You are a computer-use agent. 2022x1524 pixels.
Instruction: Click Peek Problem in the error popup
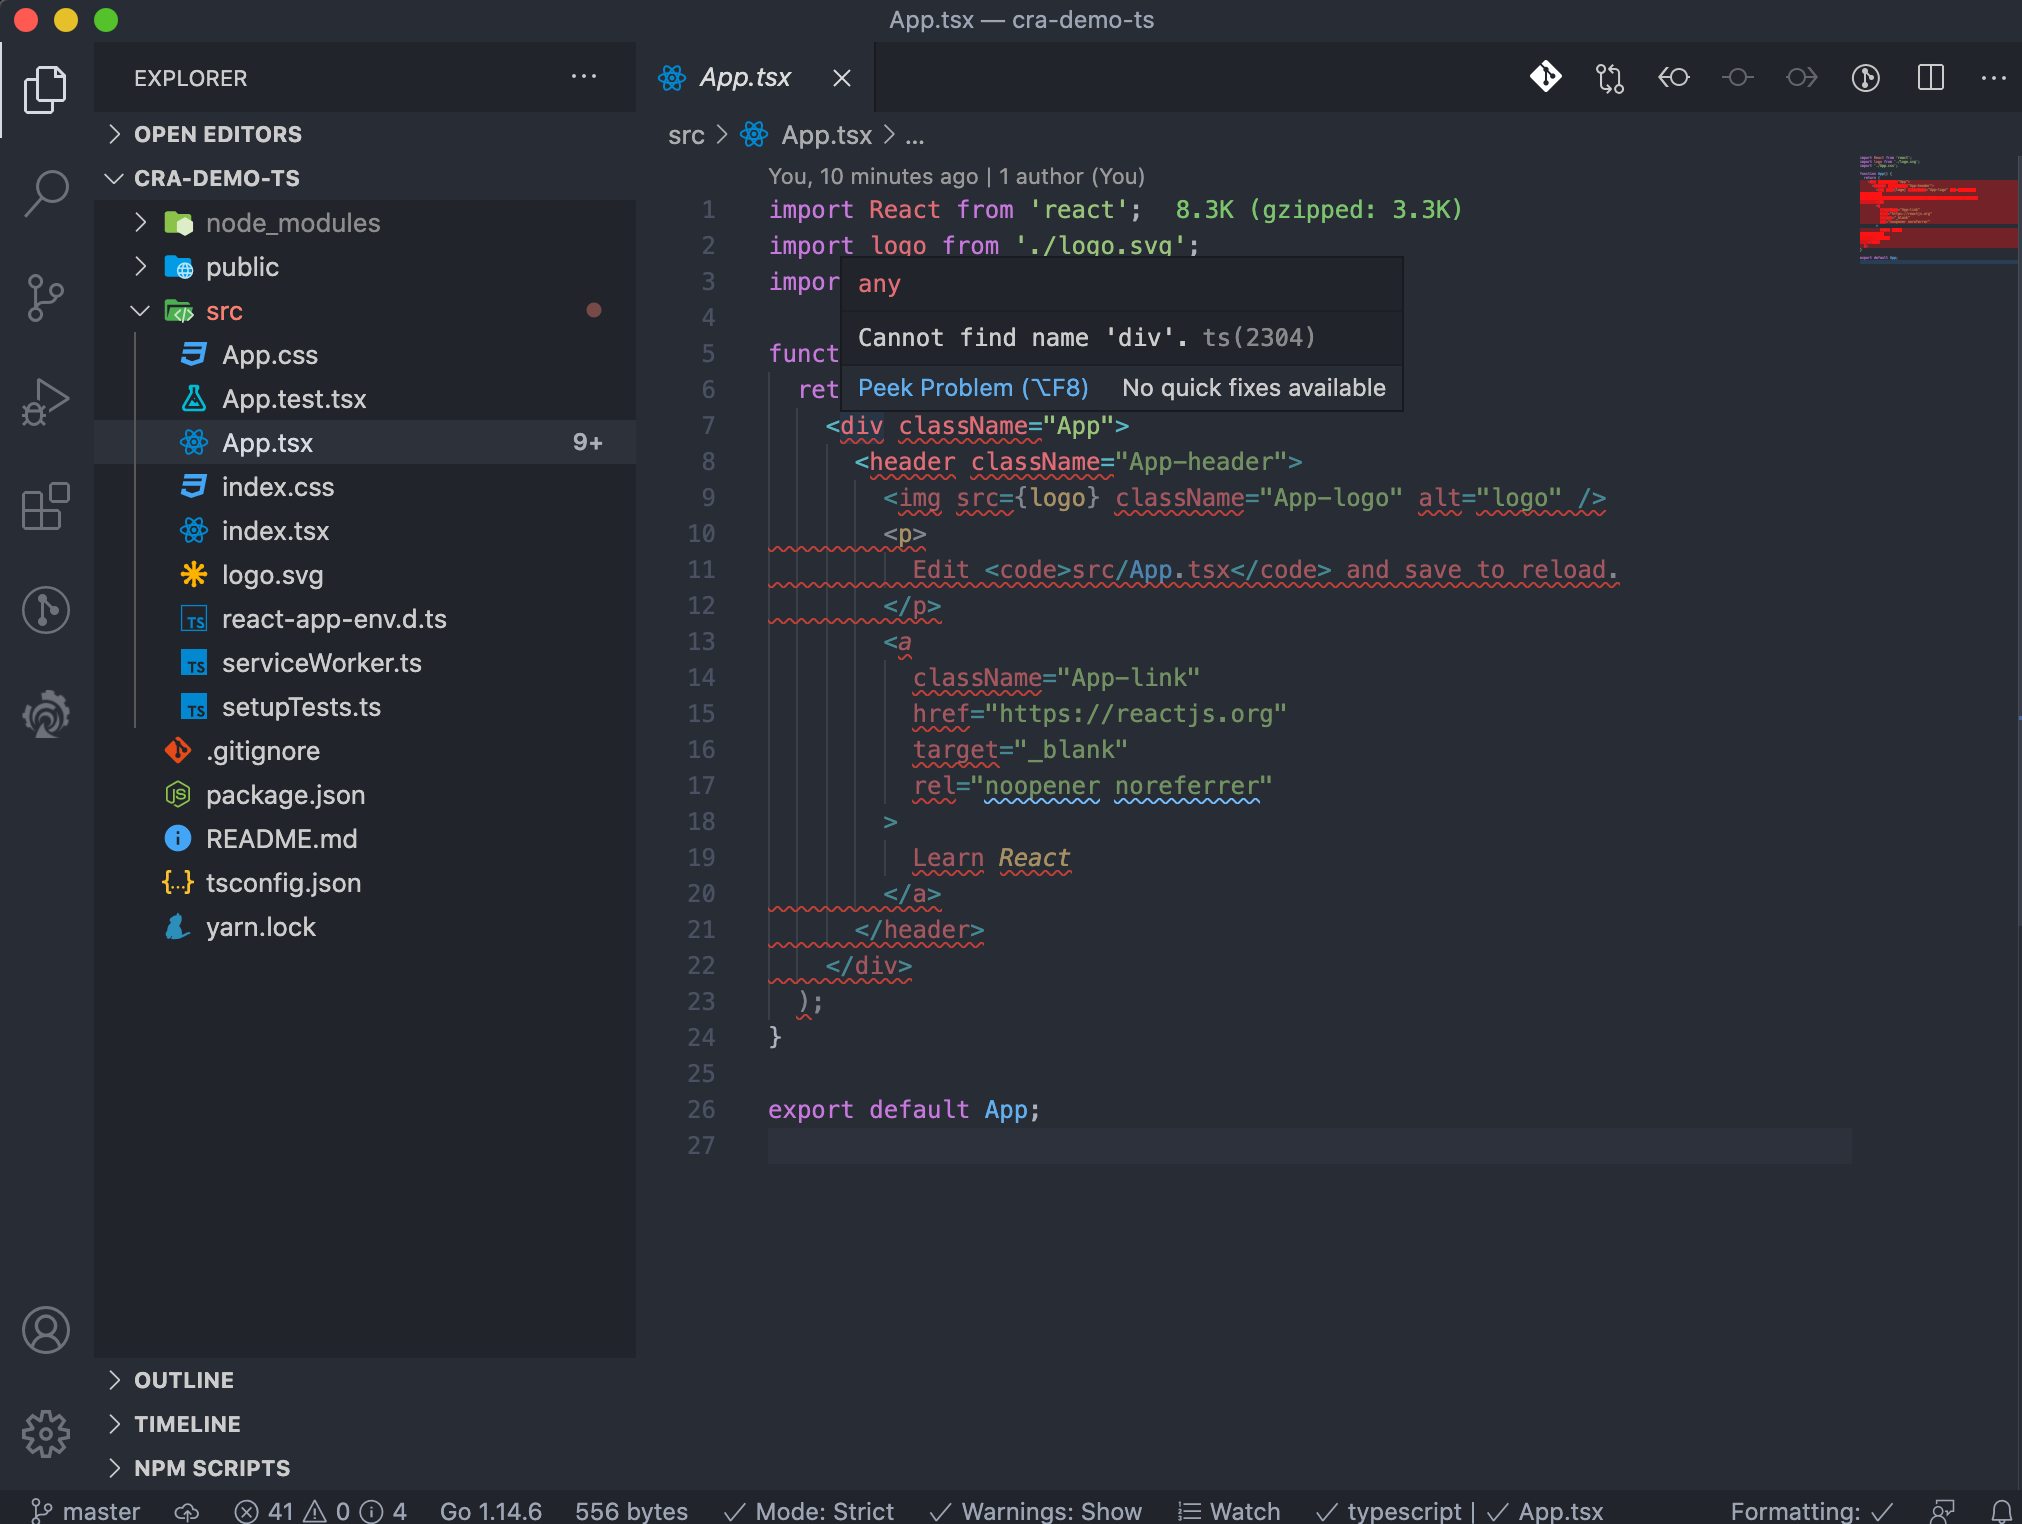(972, 388)
